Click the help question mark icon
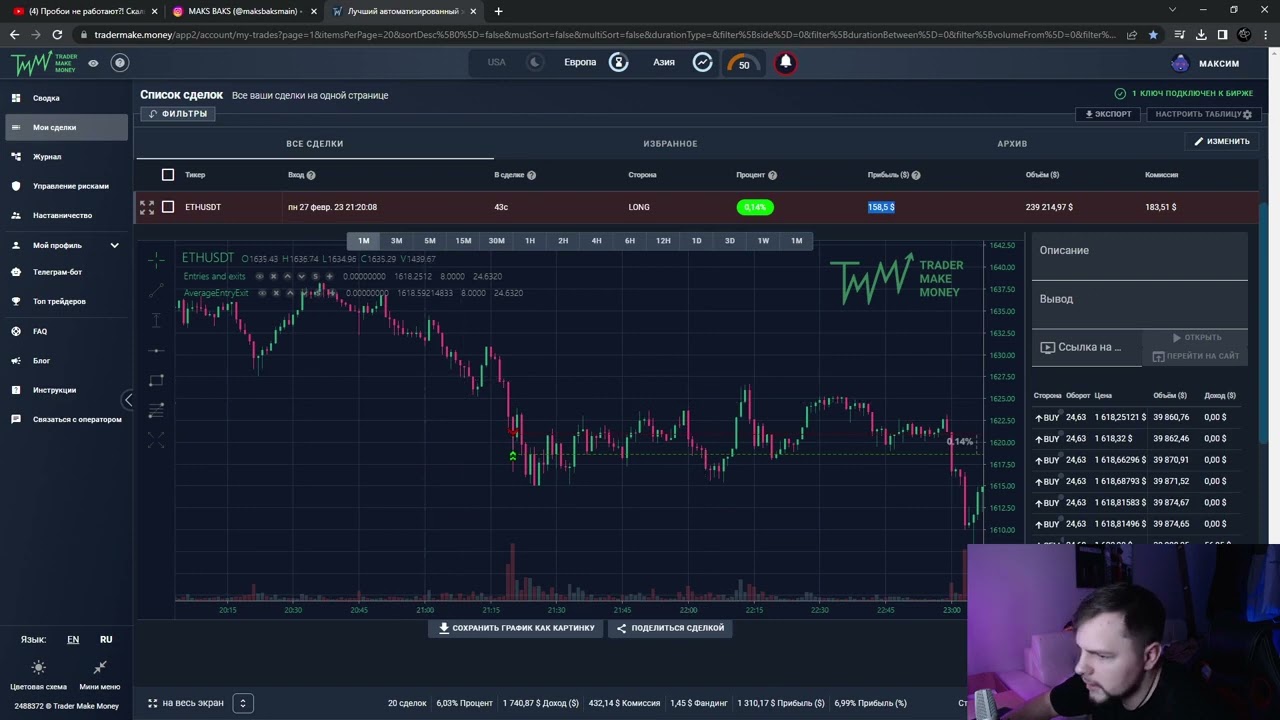Image resolution: width=1280 pixels, height=720 pixels. pos(120,63)
